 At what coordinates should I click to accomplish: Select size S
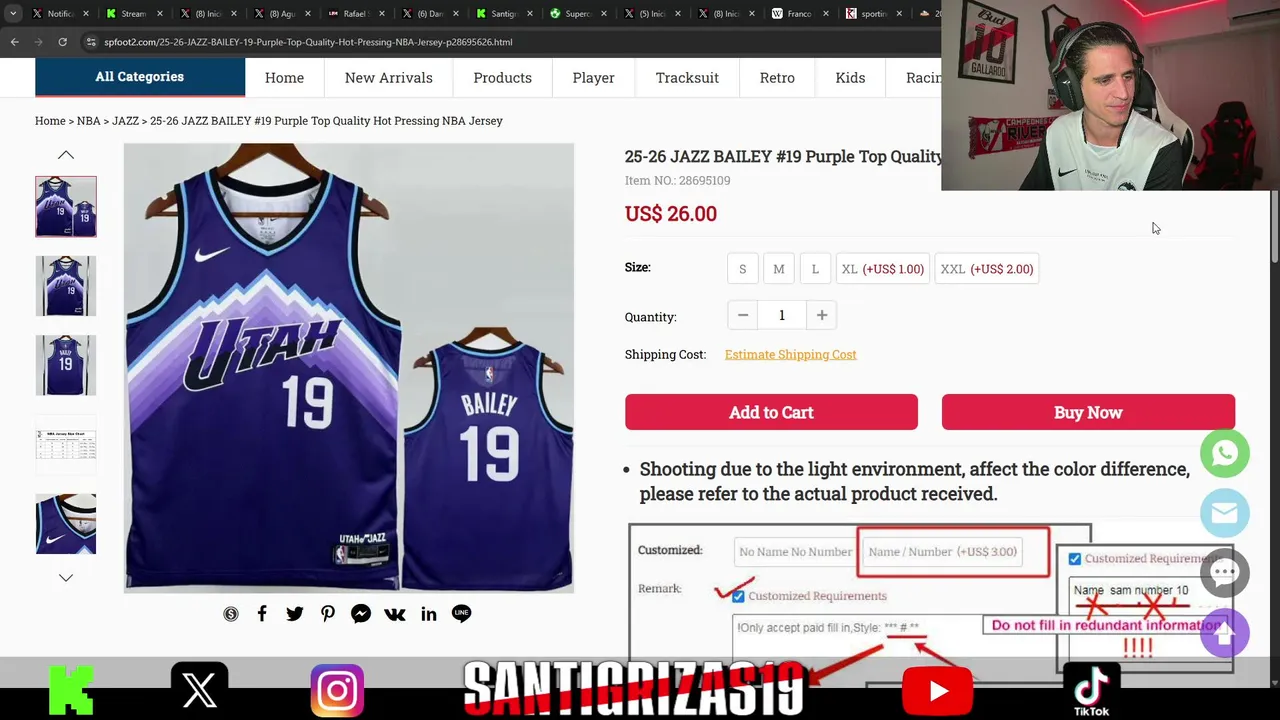click(742, 269)
